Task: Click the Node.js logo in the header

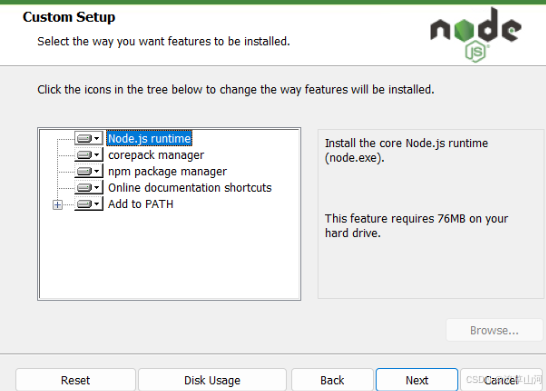Action: [x=476, y=34]
